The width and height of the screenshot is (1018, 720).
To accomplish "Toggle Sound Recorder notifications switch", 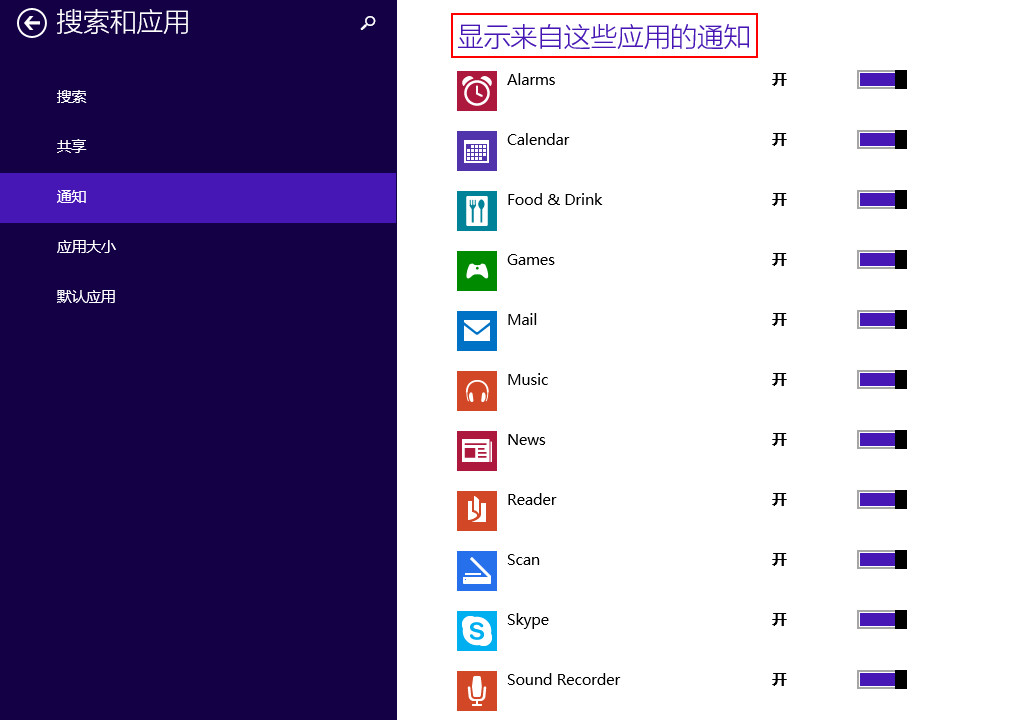I will tap(882, 680).
